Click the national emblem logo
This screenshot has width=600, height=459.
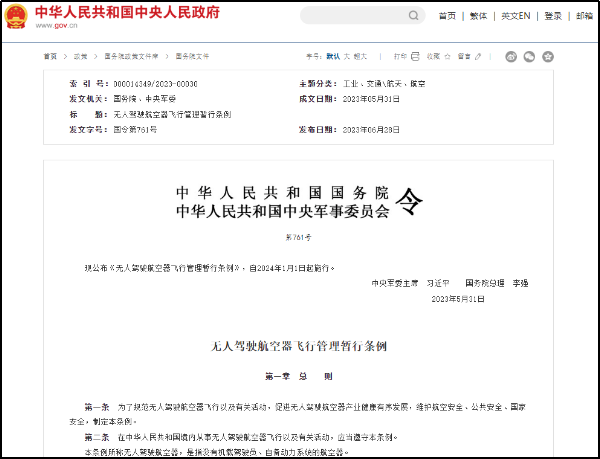pos(17,16)
